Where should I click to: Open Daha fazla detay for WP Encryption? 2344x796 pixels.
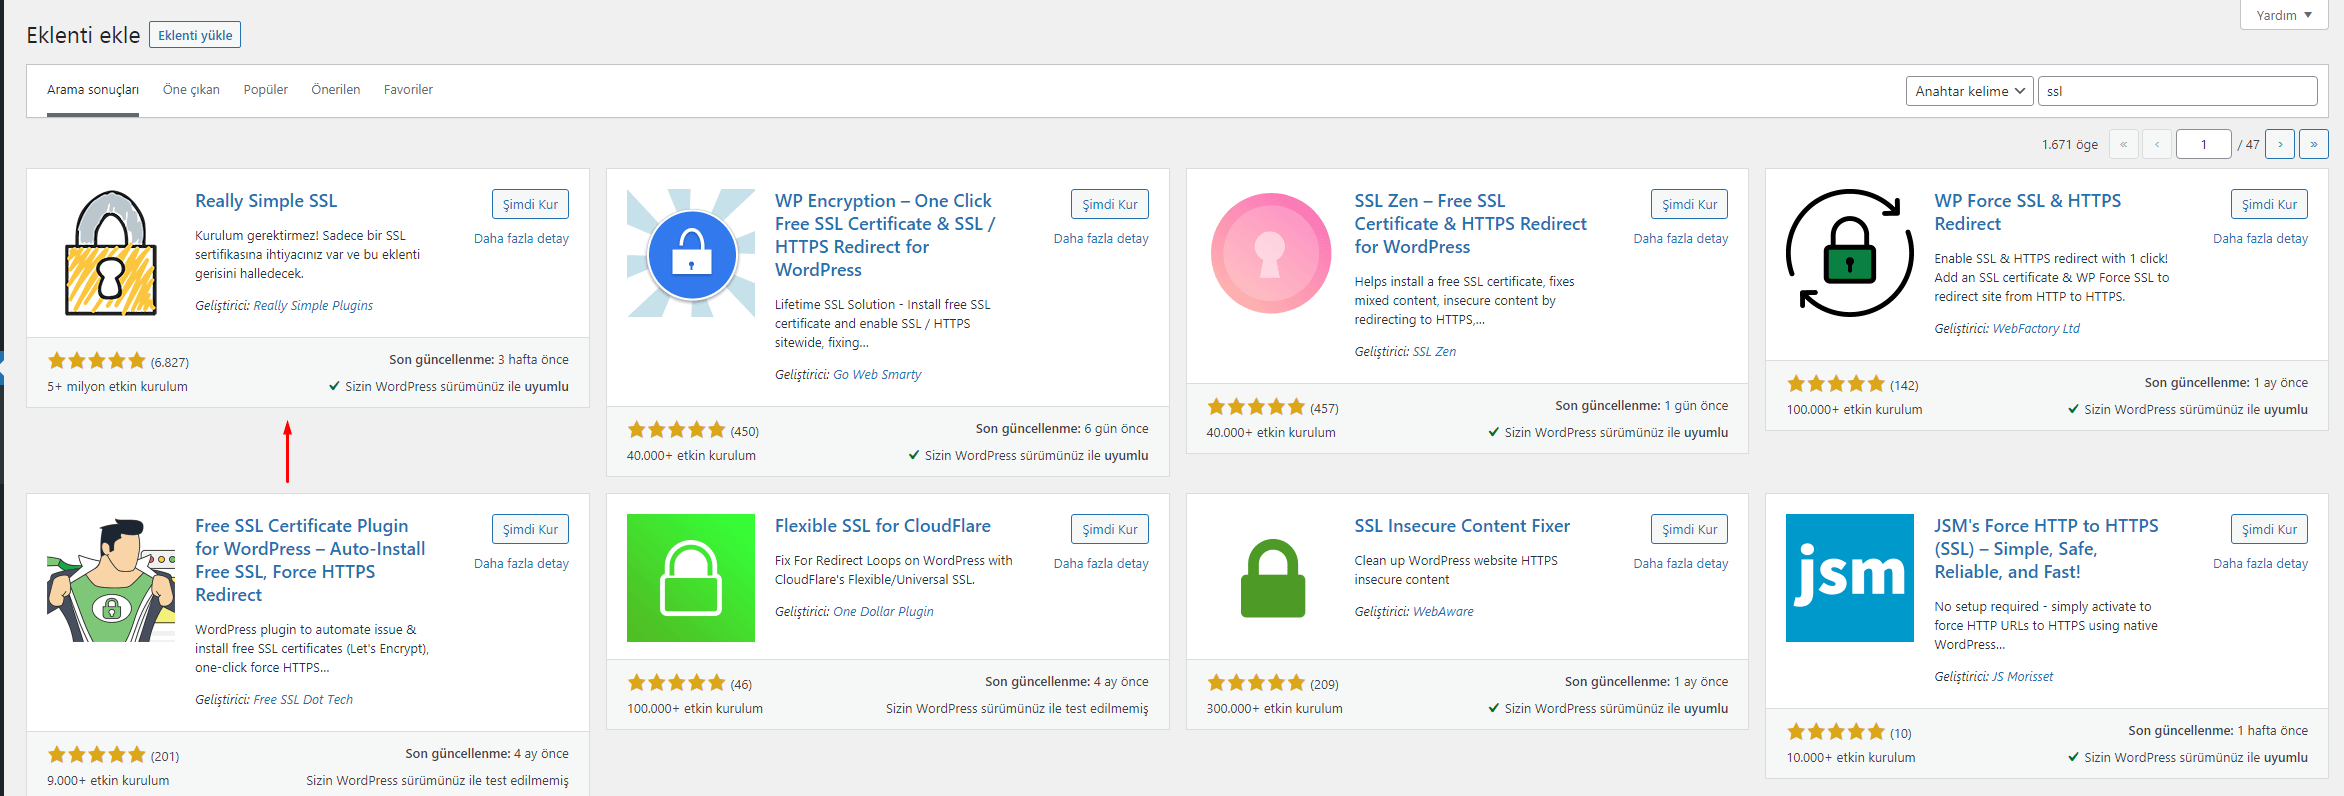coord(1101,239)
